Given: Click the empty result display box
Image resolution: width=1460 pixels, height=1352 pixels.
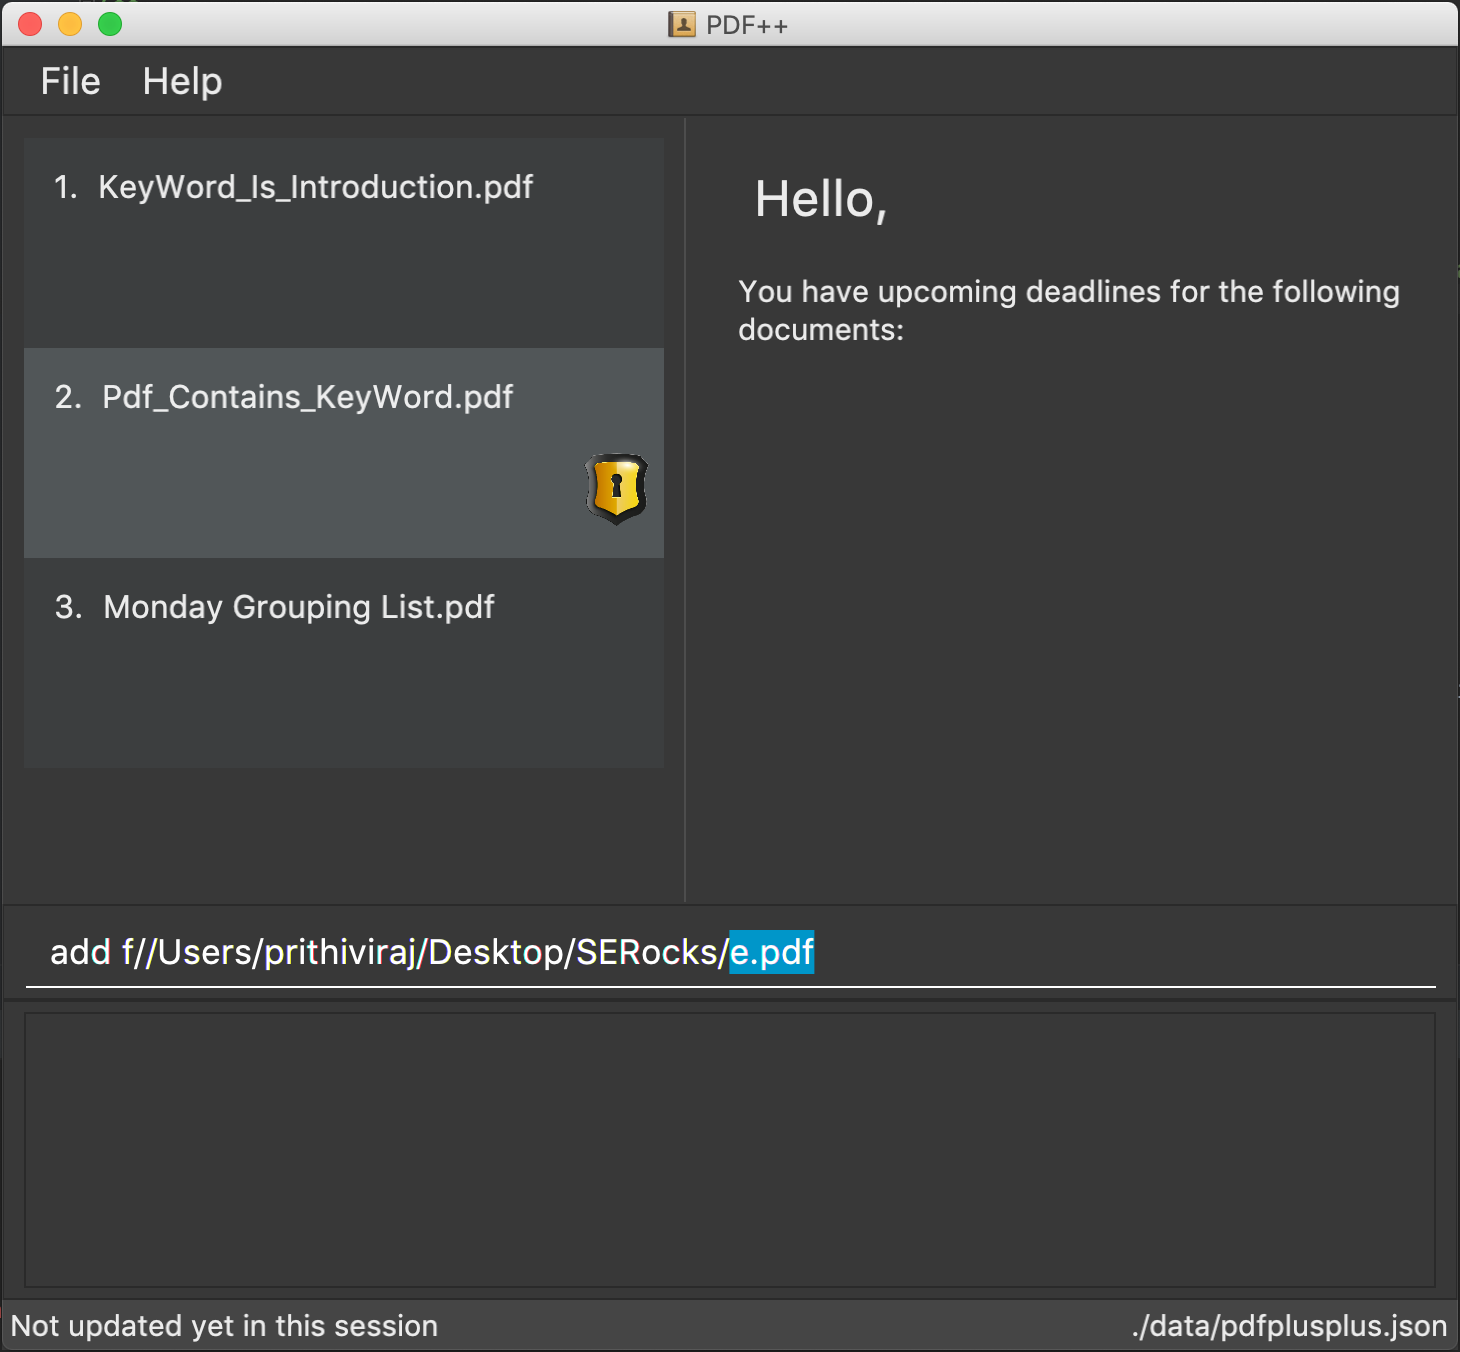Looking at the screenshot, I should point(730,1150).
